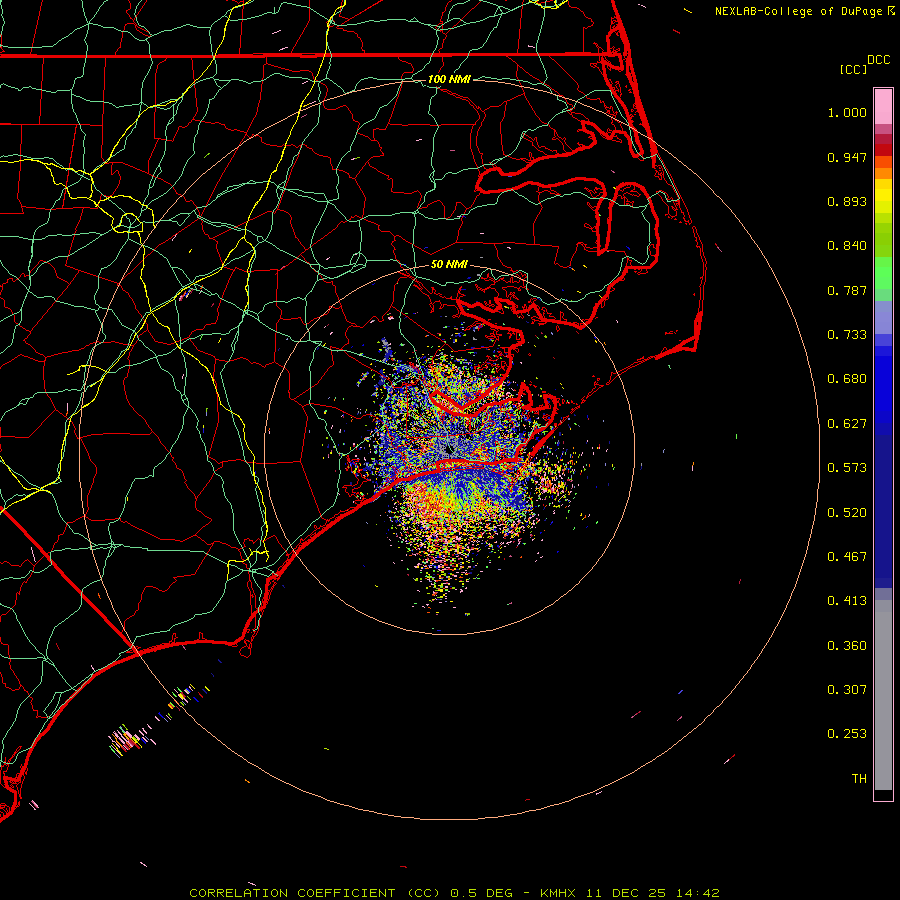Click the [CC] unit label above the color bar

click(853, 69)
